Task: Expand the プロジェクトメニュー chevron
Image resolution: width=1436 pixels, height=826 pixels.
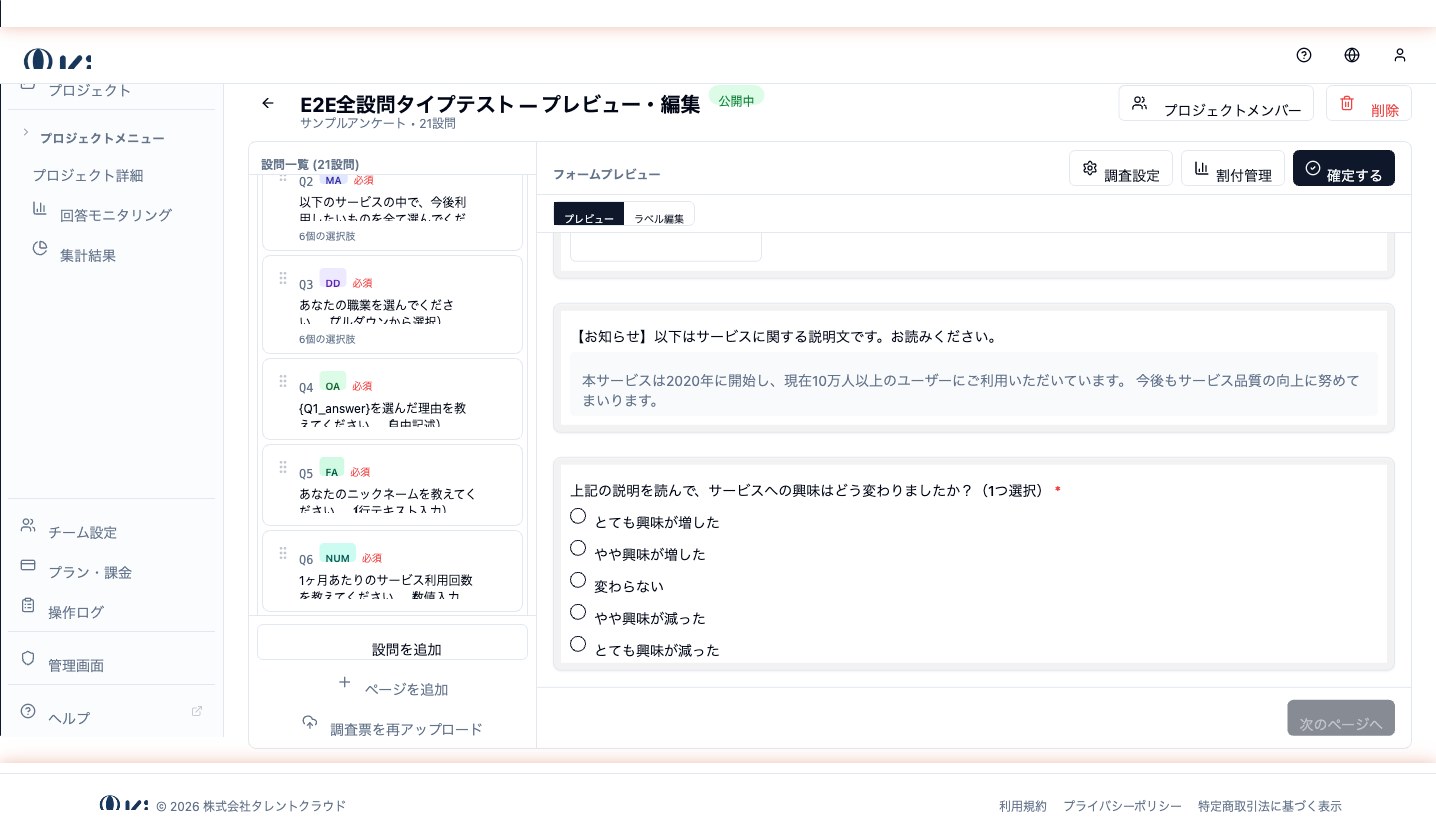Action: pyautogui.click(x=26, y=133)
